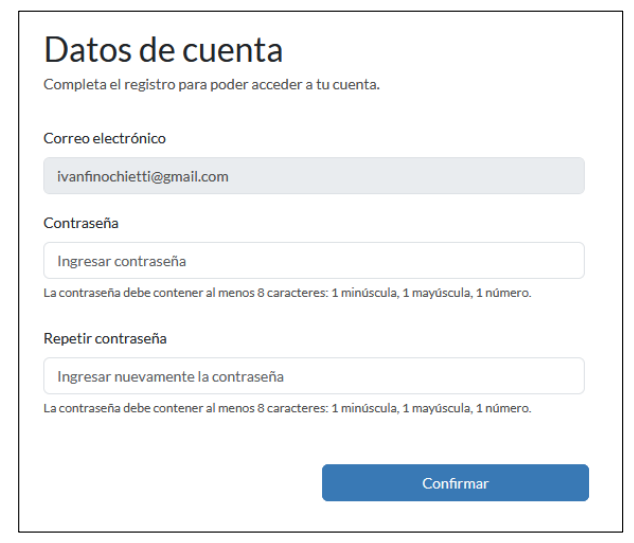This screenshot has height=543, width=634.
Task: Click the "Repetir contraseña" field label
Action: 104,338
